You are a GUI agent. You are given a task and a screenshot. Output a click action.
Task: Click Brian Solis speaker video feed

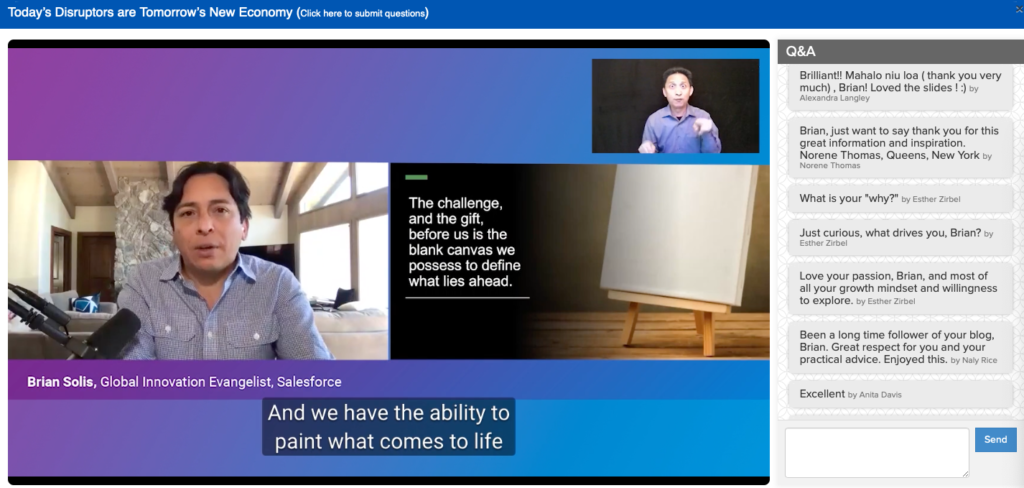(199, 261)
